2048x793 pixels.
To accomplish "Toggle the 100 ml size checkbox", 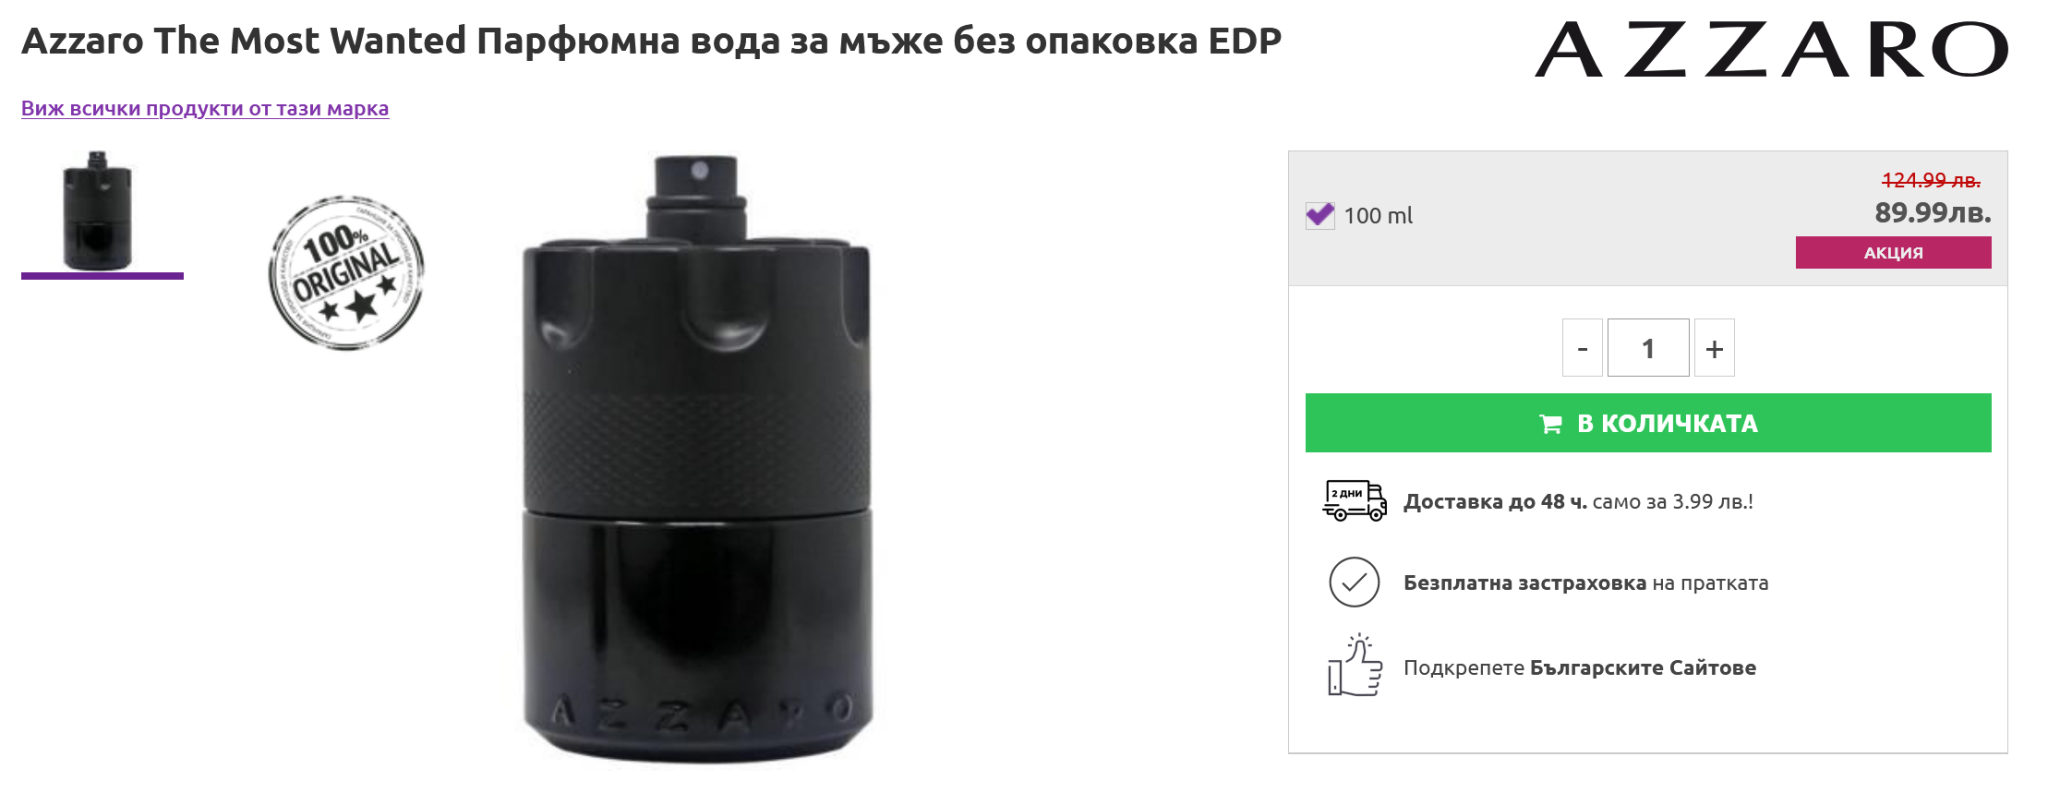I will pos(1319,215).
